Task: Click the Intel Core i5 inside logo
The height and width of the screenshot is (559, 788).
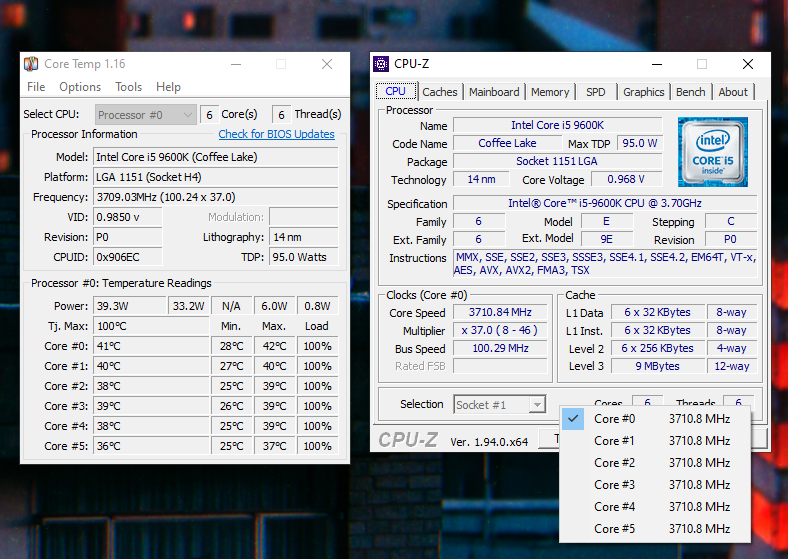Action: click(713, 152)
